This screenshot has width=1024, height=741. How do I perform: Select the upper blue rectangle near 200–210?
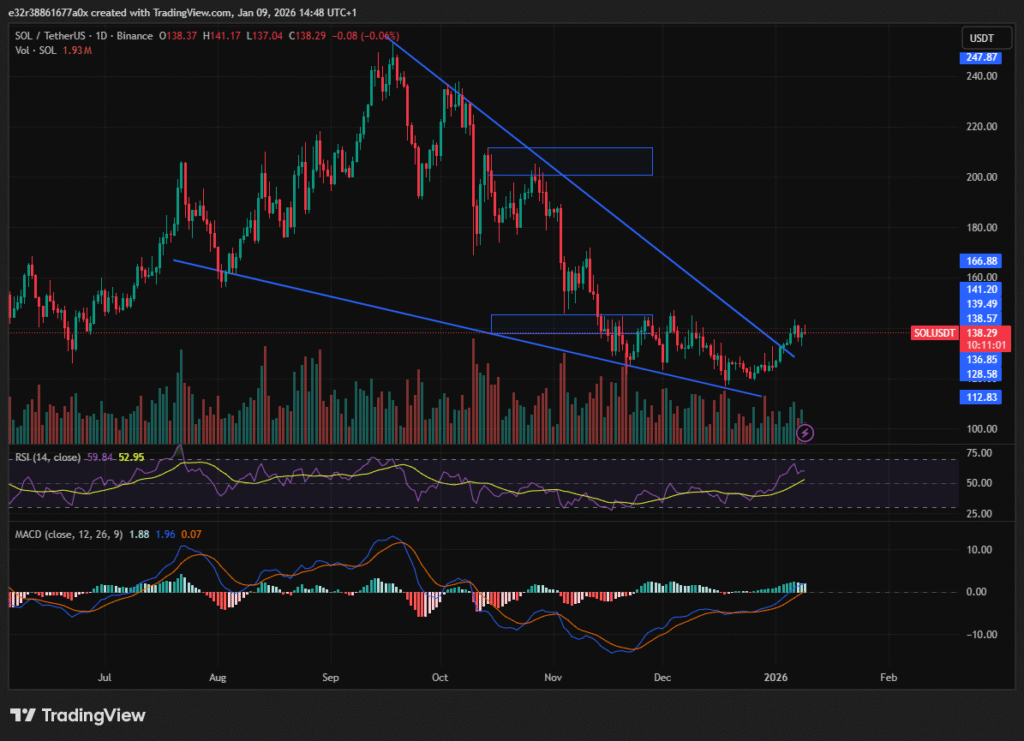point(570,161)
